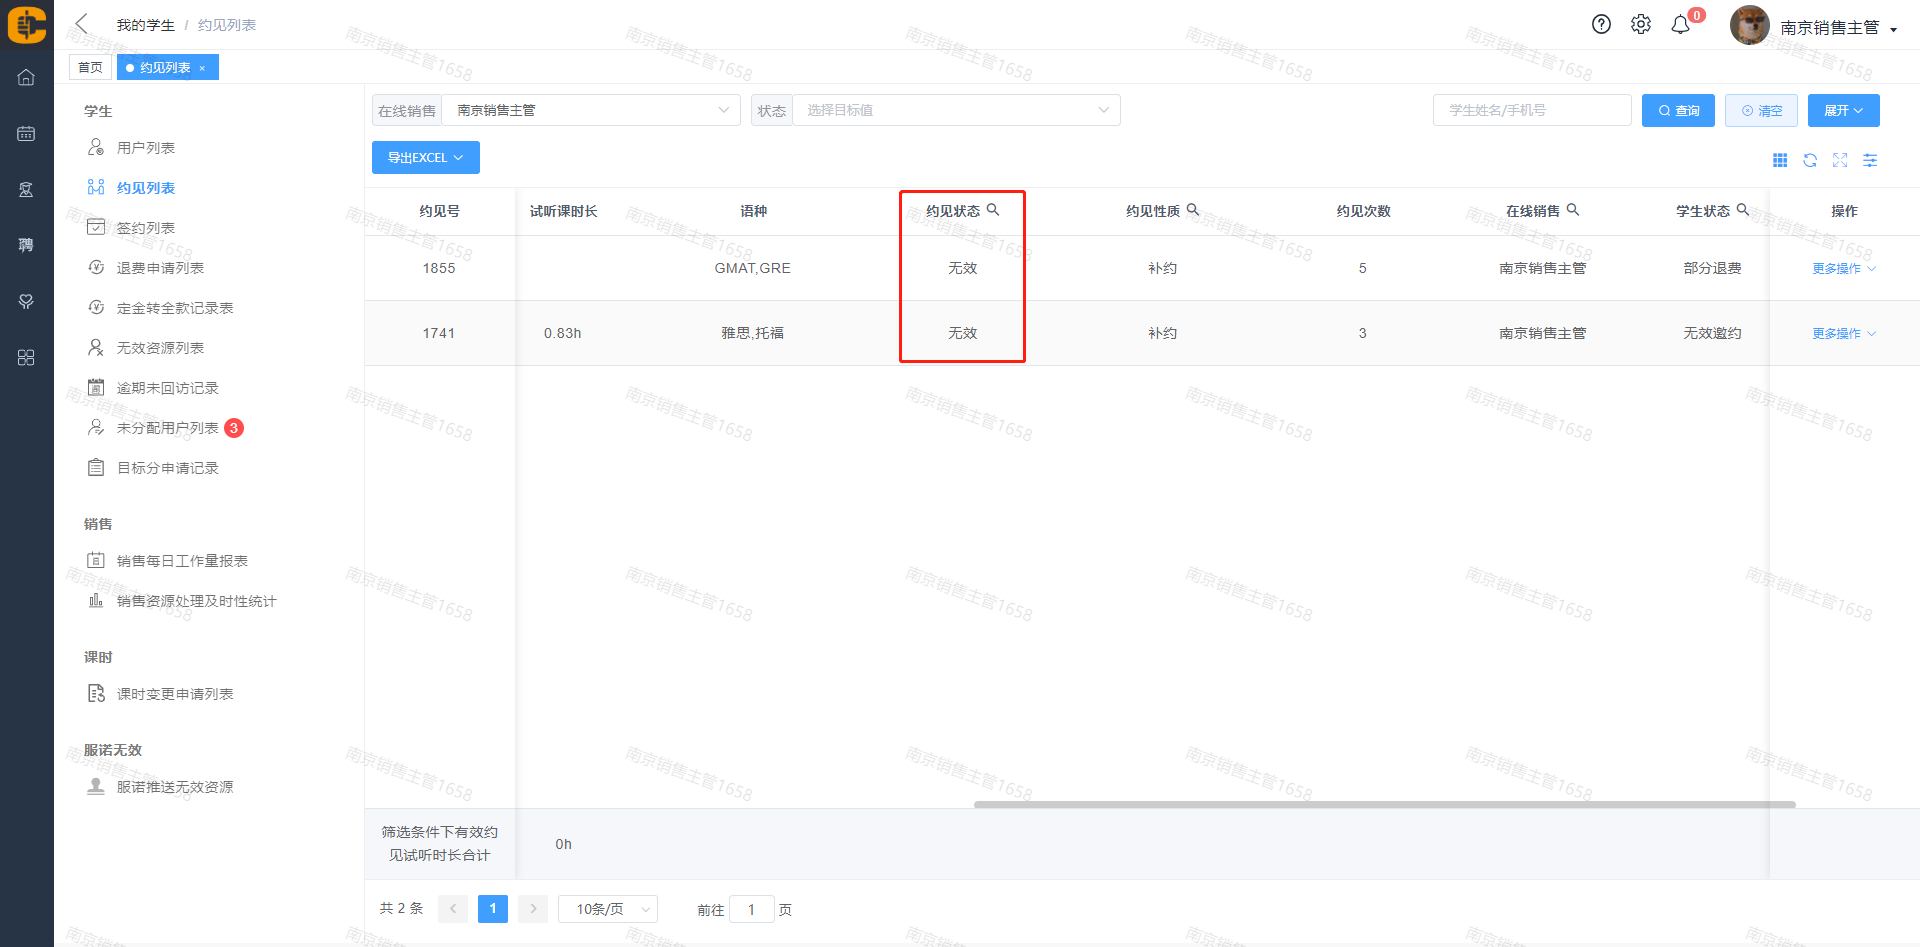1920x947 pixels.
Task: Expand the 导出EXCEL dropdown button
Action: pyautogui.click(x=425, y=158)
